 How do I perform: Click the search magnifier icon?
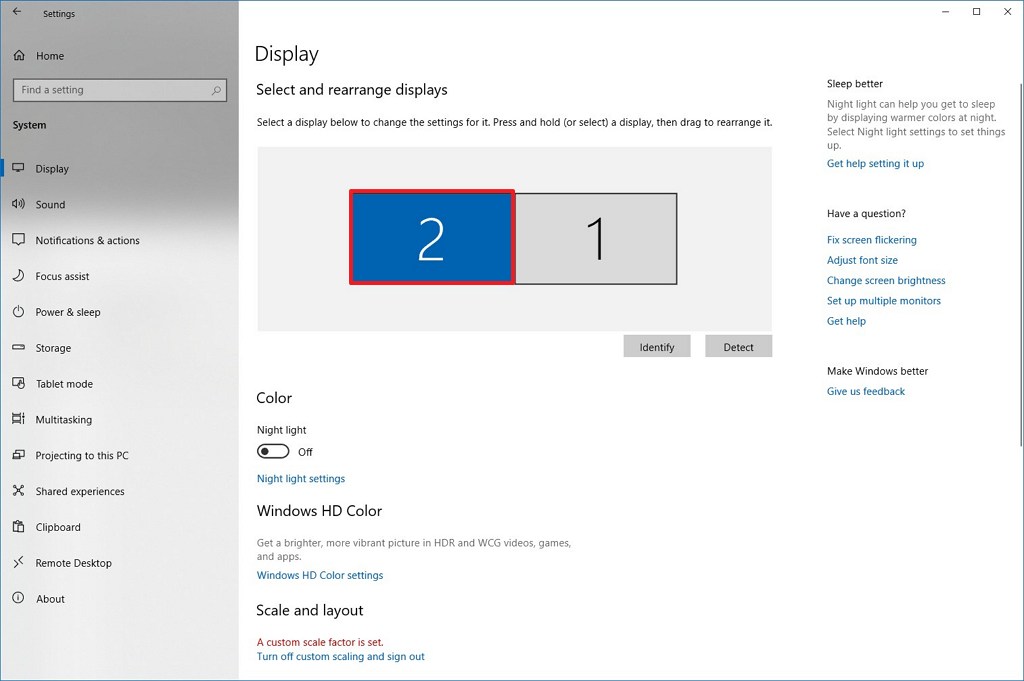coord(216,90)
